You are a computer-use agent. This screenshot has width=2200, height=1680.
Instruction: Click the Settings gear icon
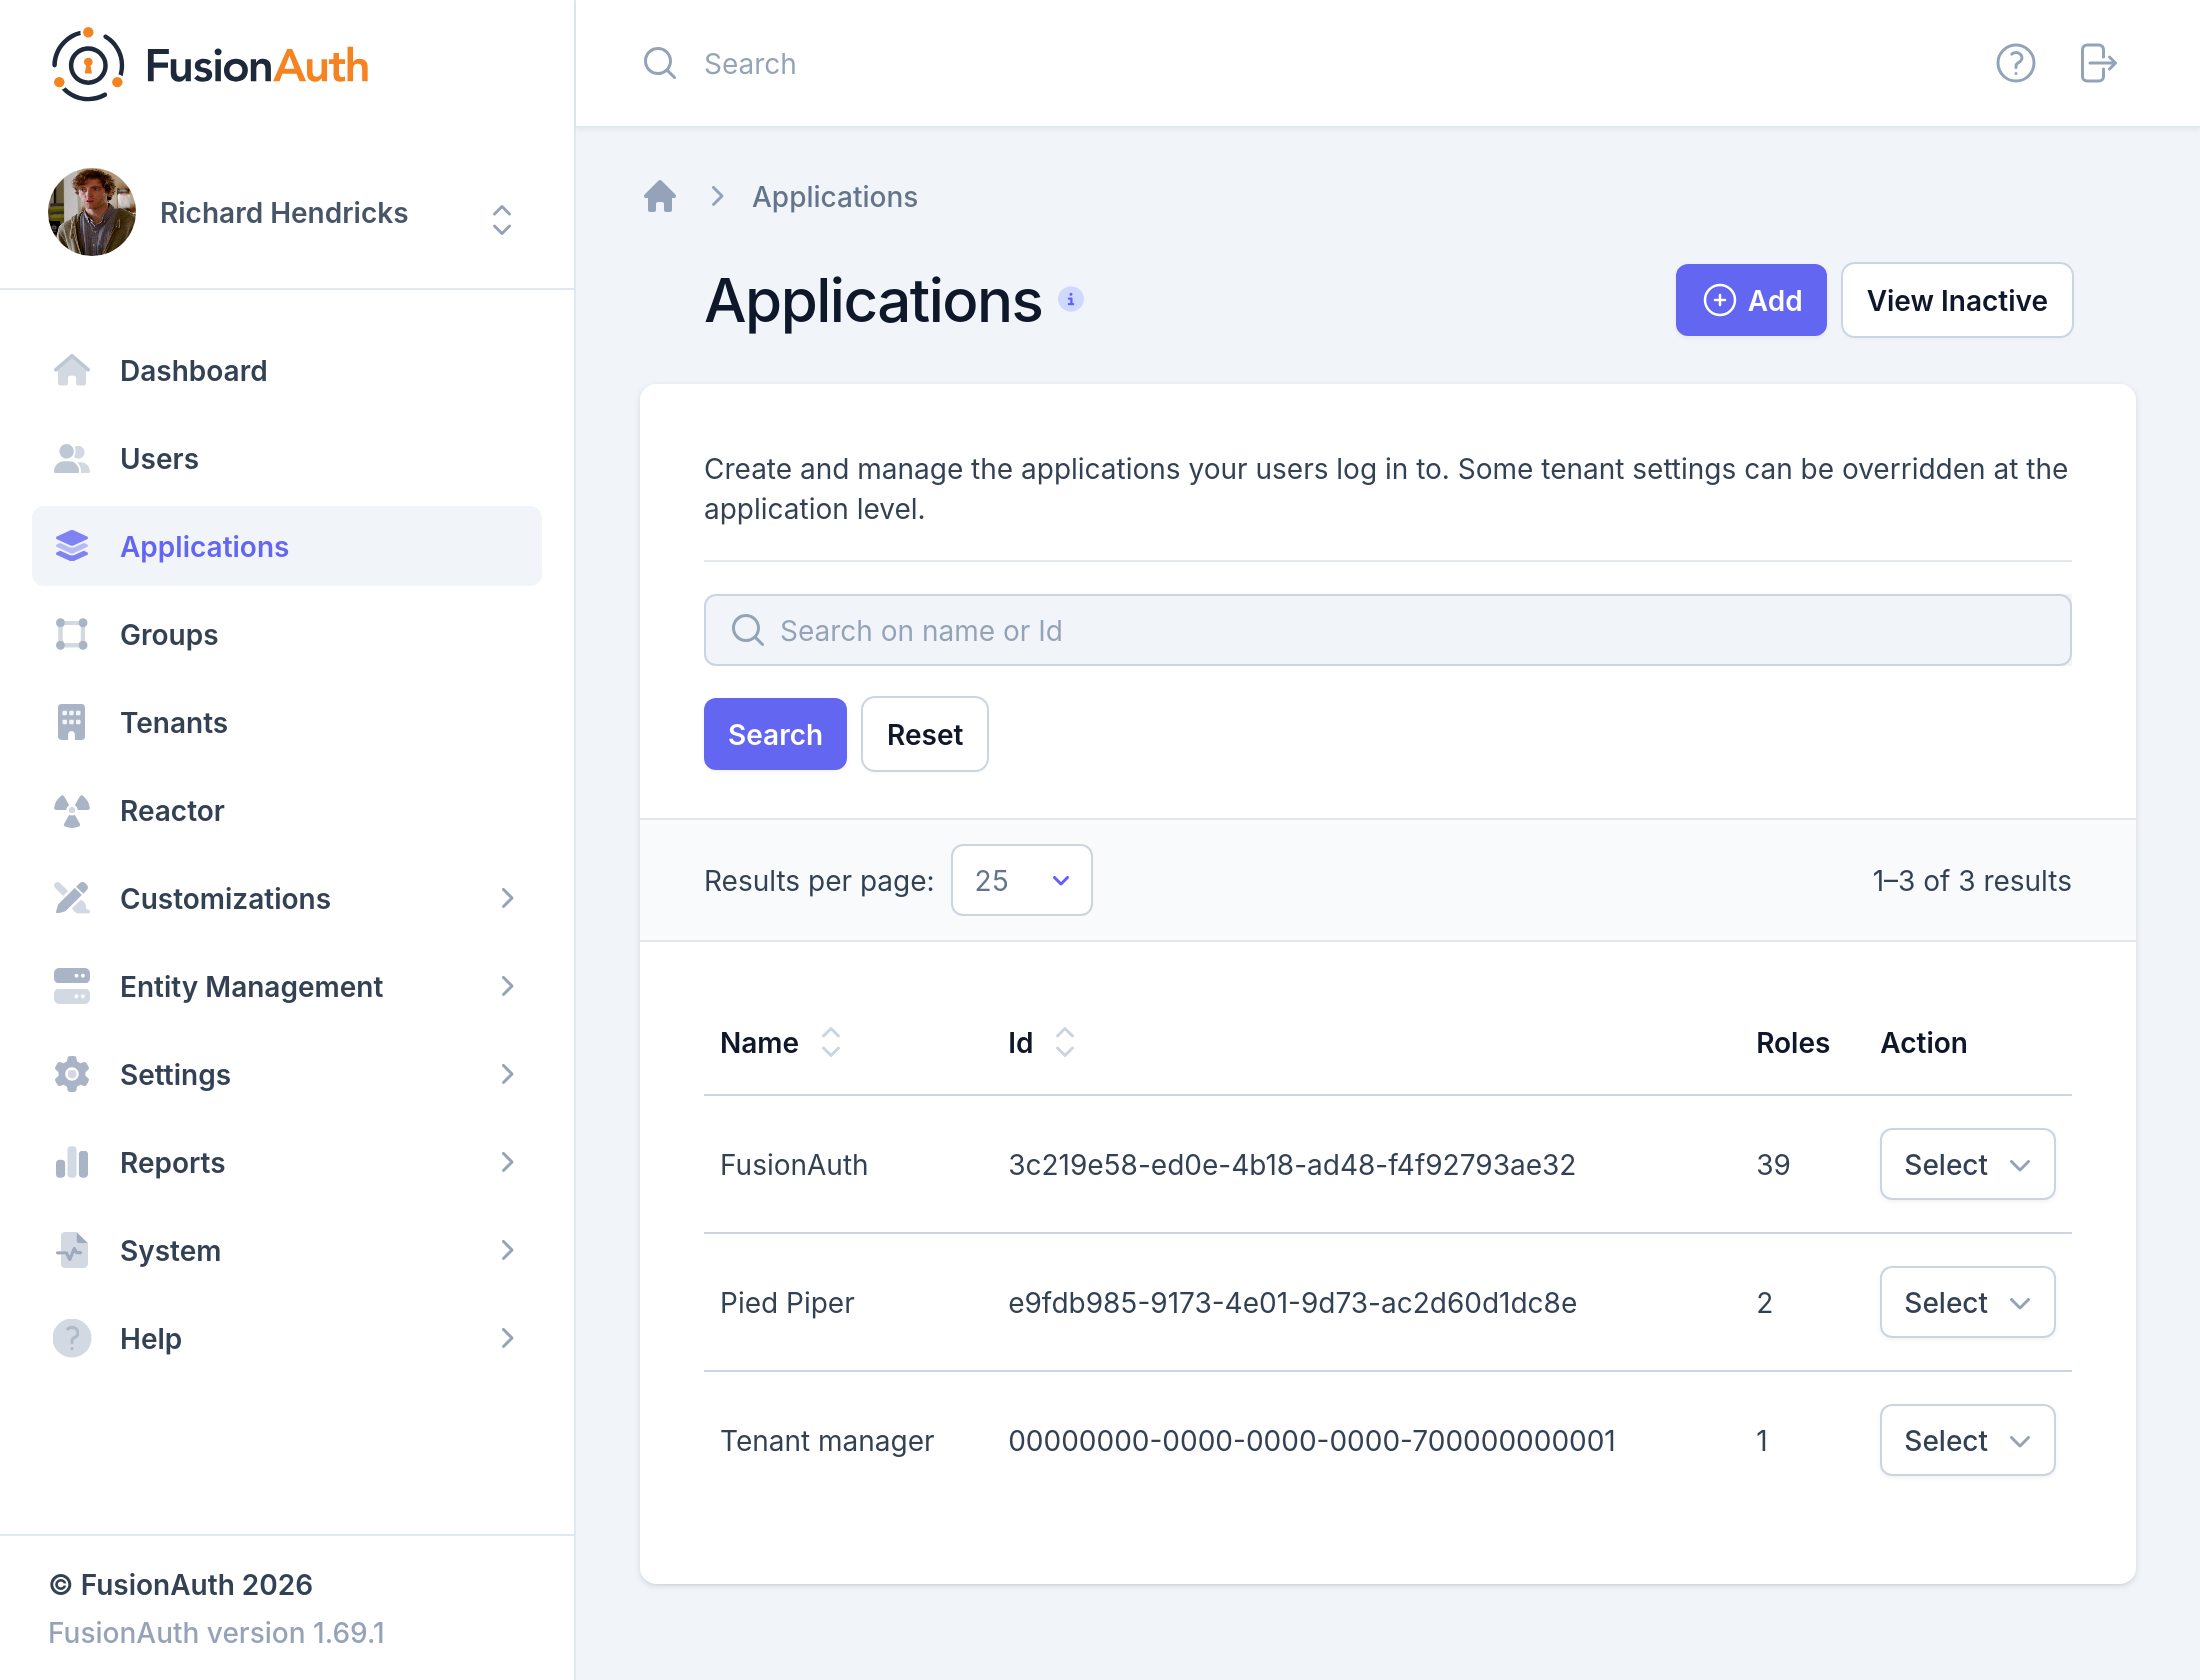(x=72, y=1074)
